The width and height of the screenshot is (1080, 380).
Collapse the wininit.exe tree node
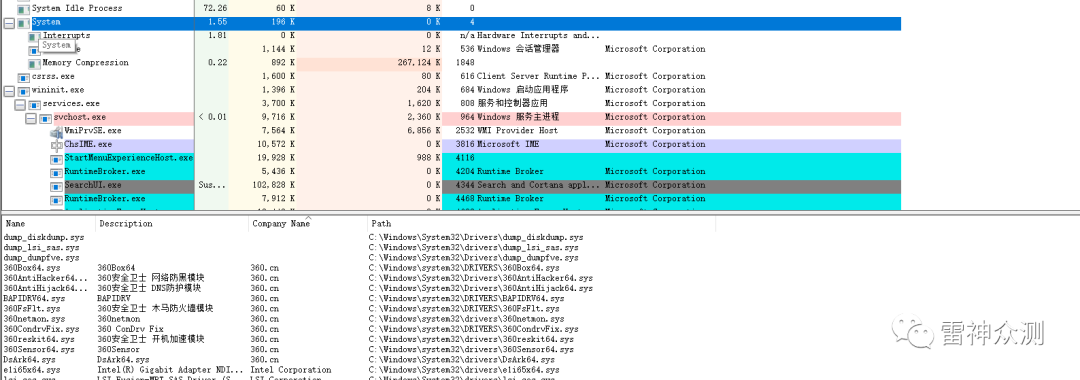[8, 90]
